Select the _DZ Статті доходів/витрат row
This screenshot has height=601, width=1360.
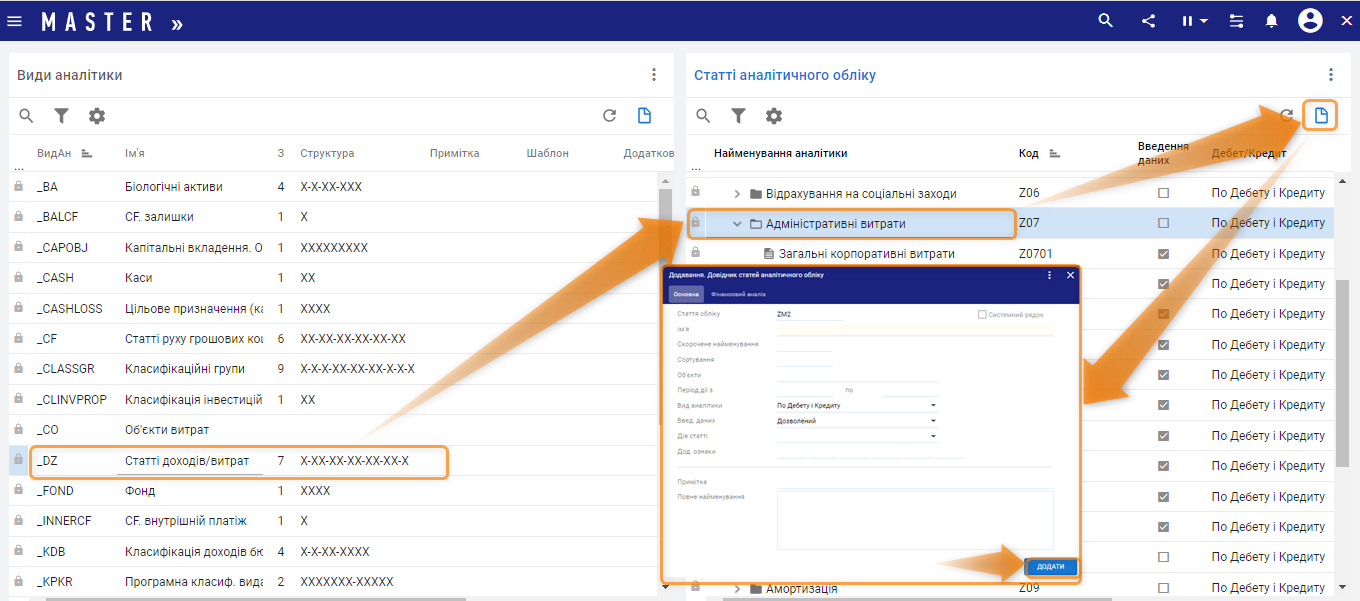click(186, 461)
